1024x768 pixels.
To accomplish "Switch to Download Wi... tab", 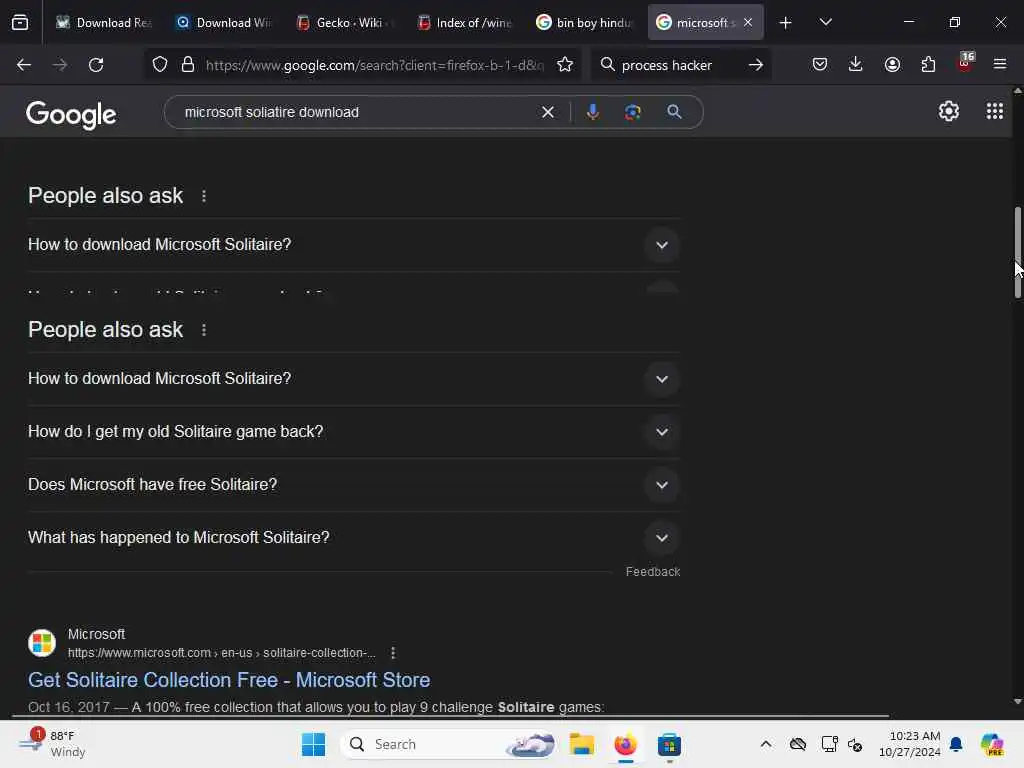I will tap(223, 23).
